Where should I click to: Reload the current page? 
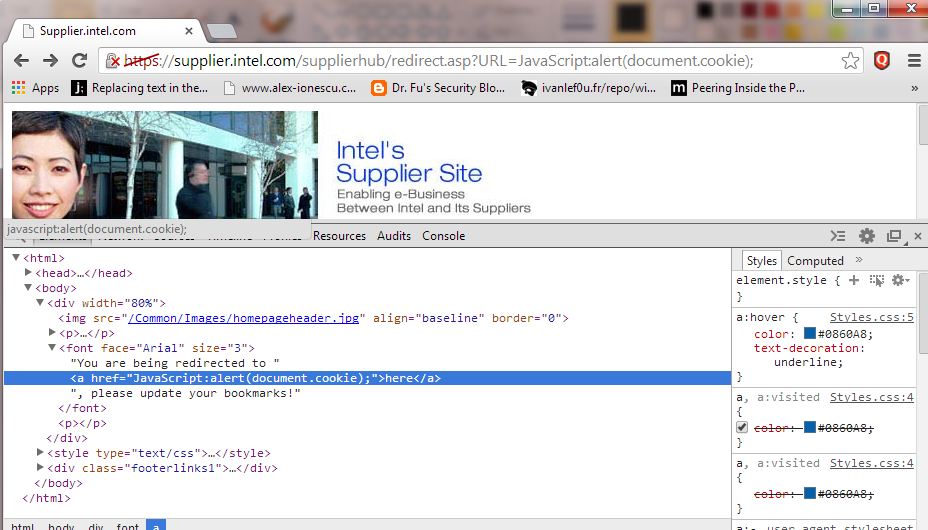[80, 60]
